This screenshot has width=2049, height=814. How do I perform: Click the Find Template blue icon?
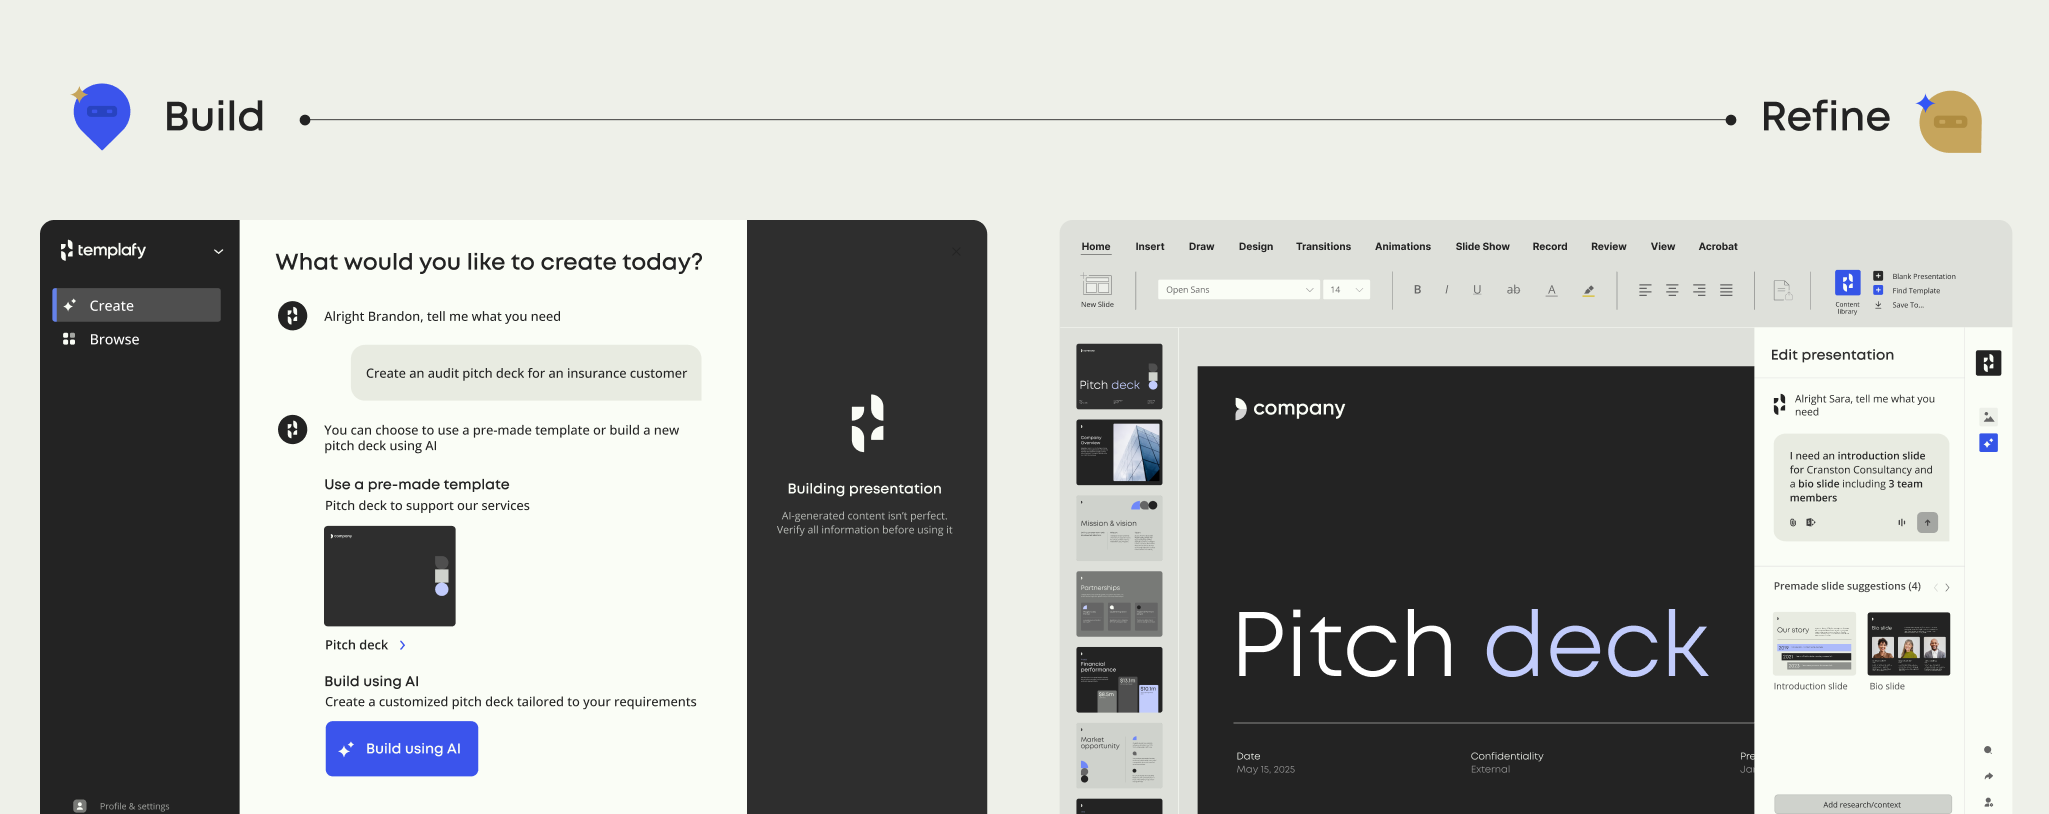point(1878,290)
